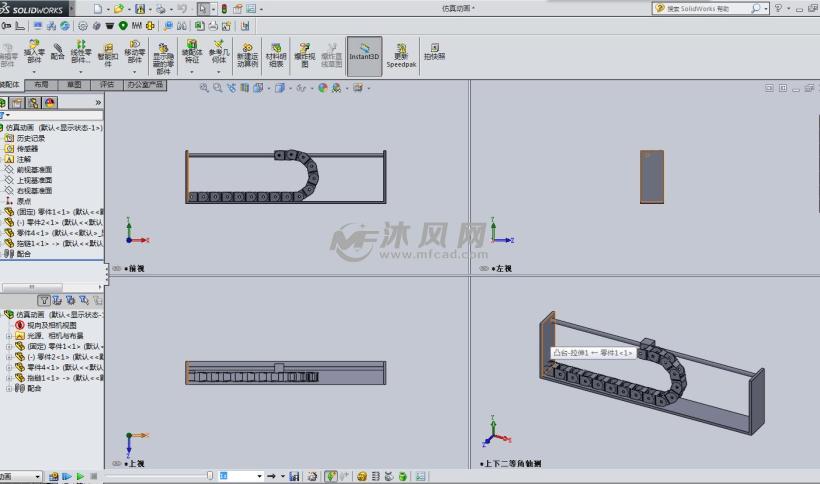Open the playback speed combo box
820x484 pixels.
pyautogui.click(x=240, y=476)
